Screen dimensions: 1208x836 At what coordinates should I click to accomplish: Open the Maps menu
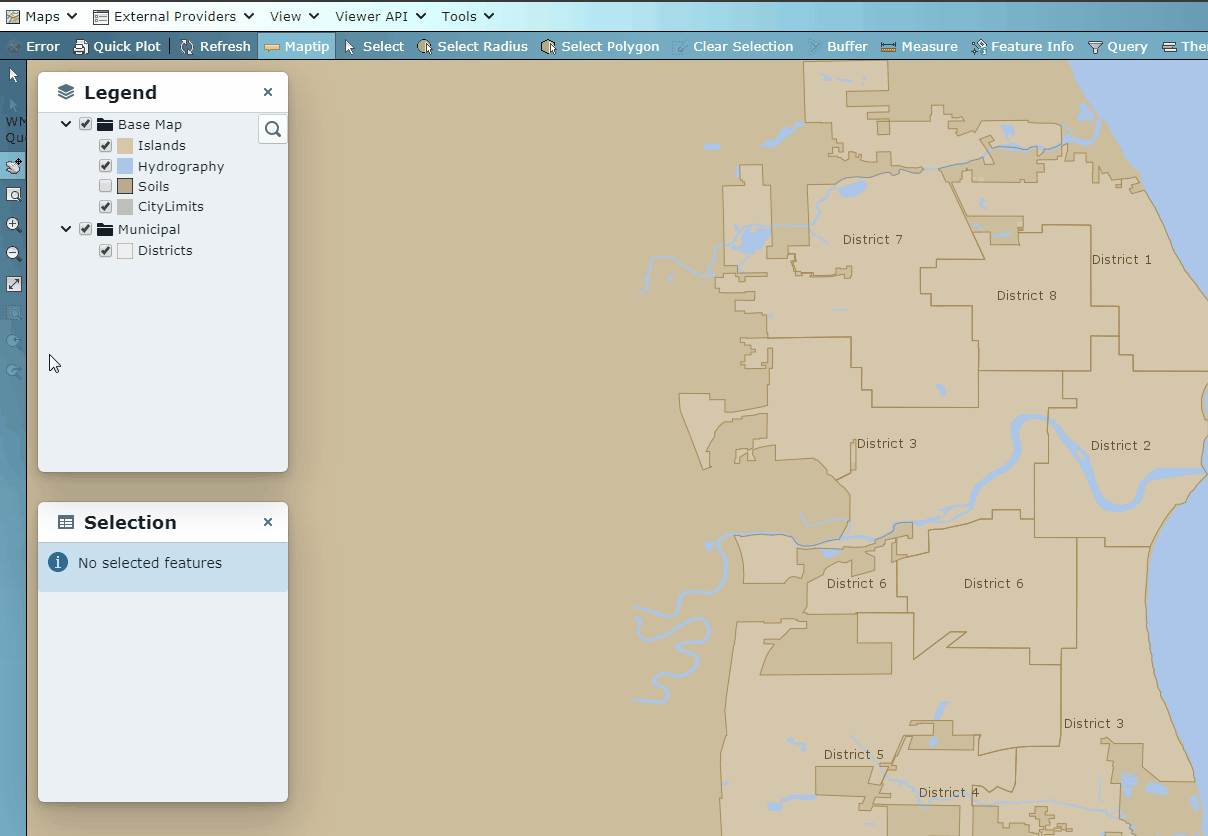[42, 16]
